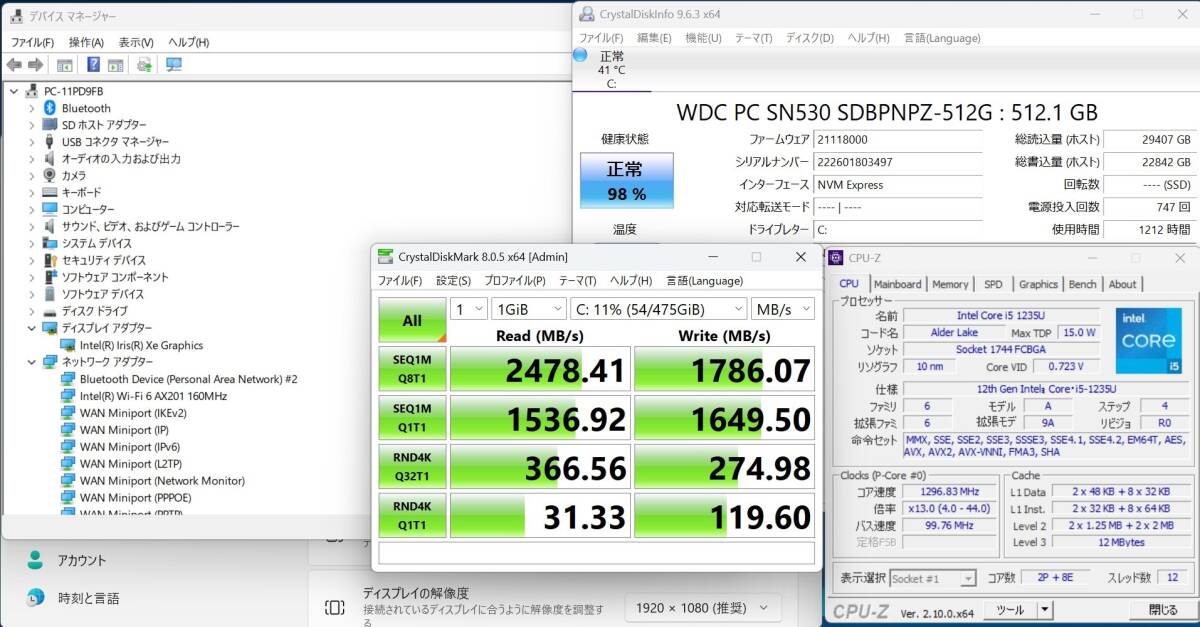1200x627 pixels.
Task: Click the CPU-Z 閉じる button
Action: (1163, 609)
